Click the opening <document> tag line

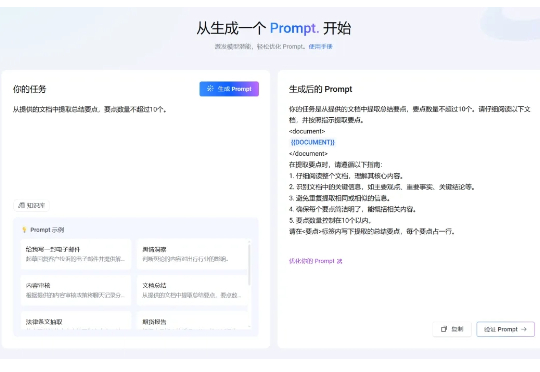(307, 131)
